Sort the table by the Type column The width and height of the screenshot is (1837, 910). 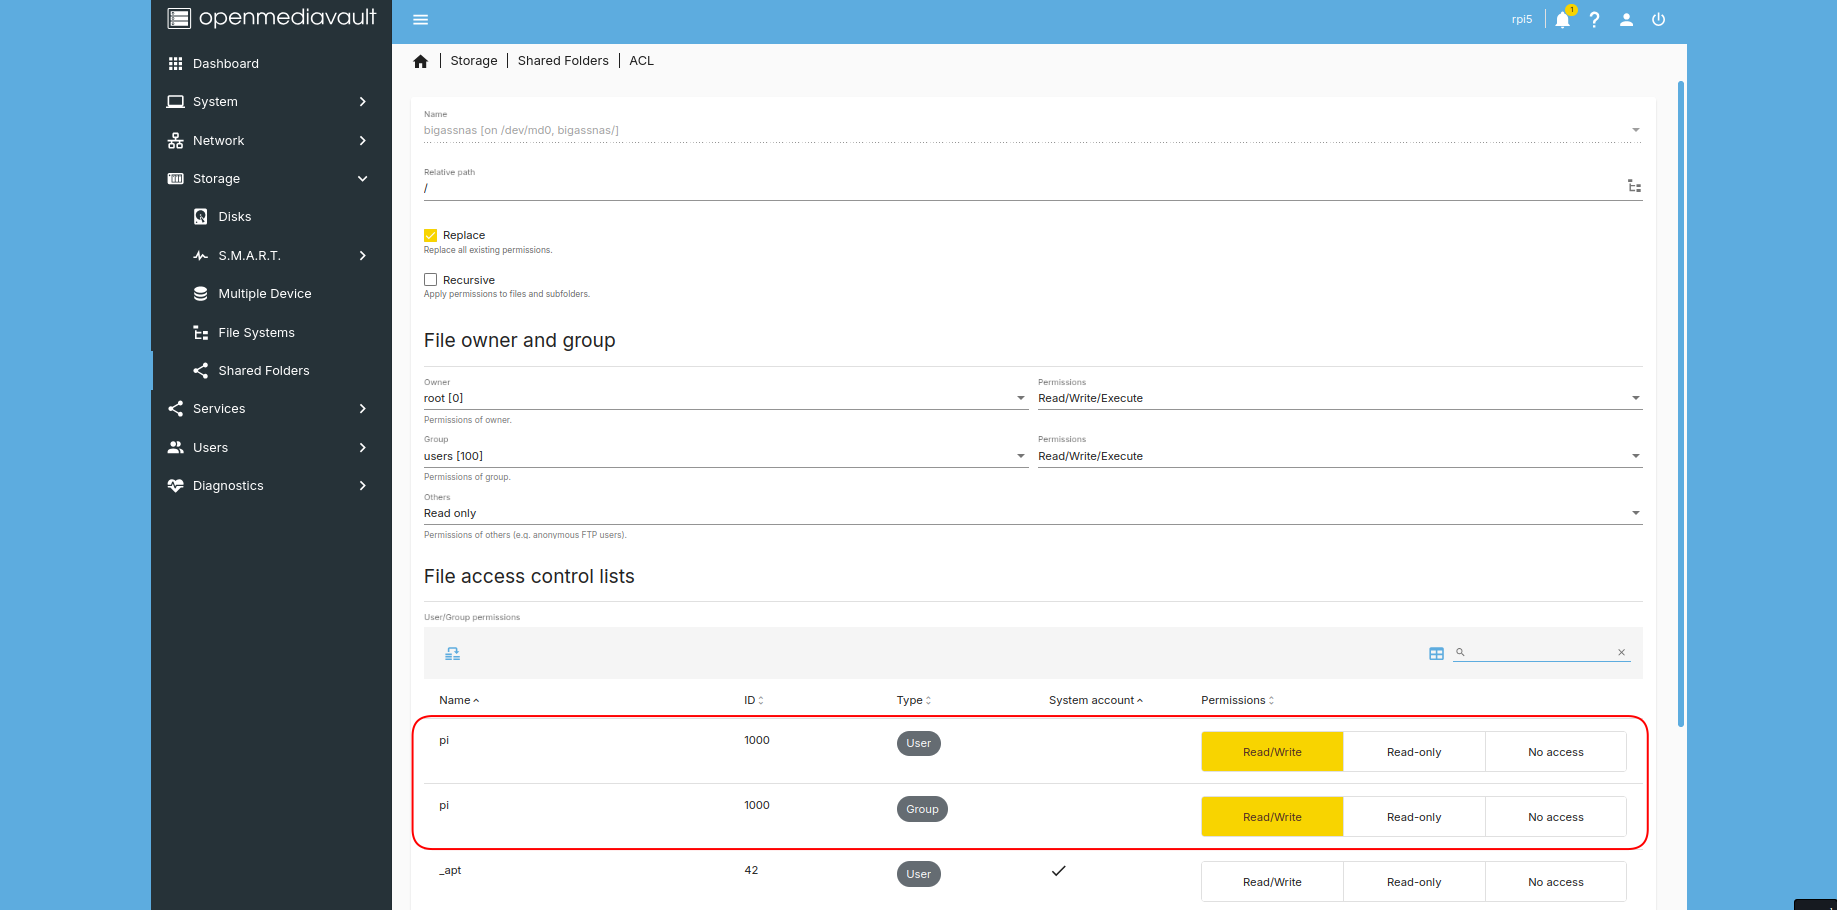(914, 700)
